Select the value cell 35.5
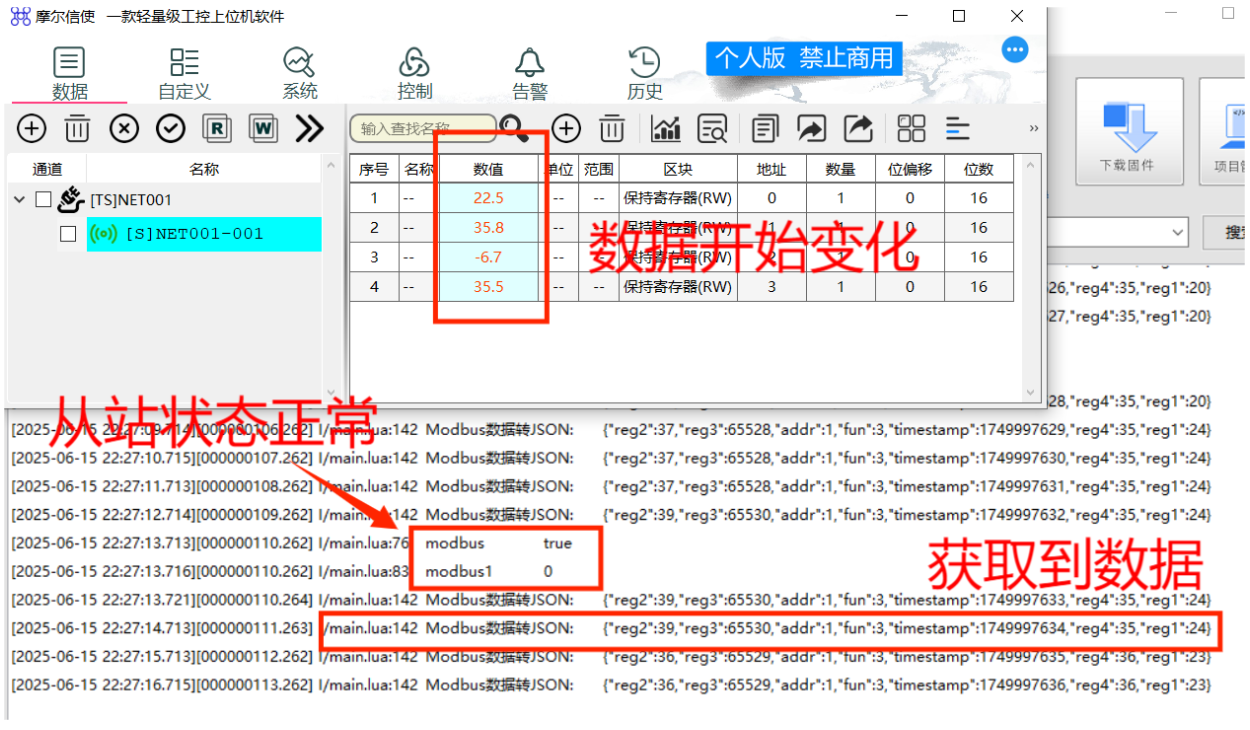This screenshot has height=730, width=1250. click(x=488, y=286)
